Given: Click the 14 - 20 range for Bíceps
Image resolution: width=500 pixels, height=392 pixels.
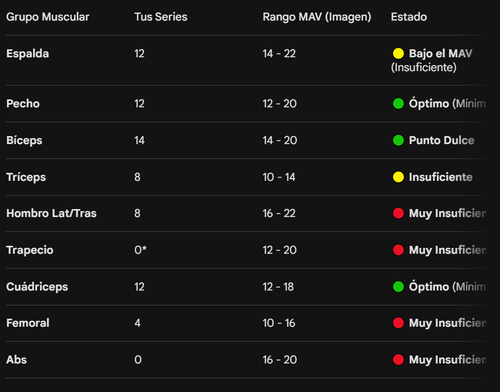Looking at the screenshot, I should pyautogui.click(x=280, y=140).
